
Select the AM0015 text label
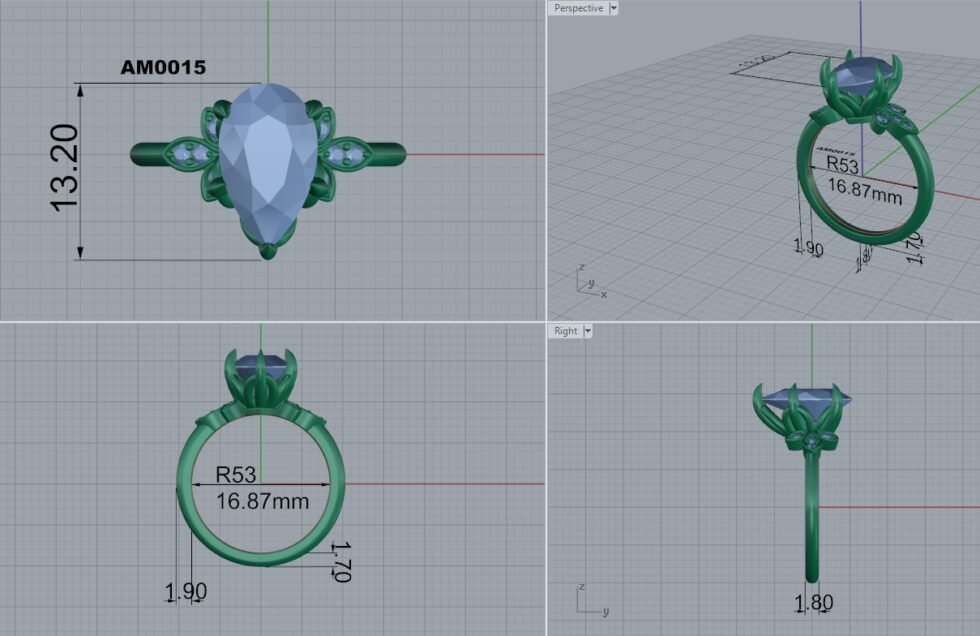tap(163, 68)
